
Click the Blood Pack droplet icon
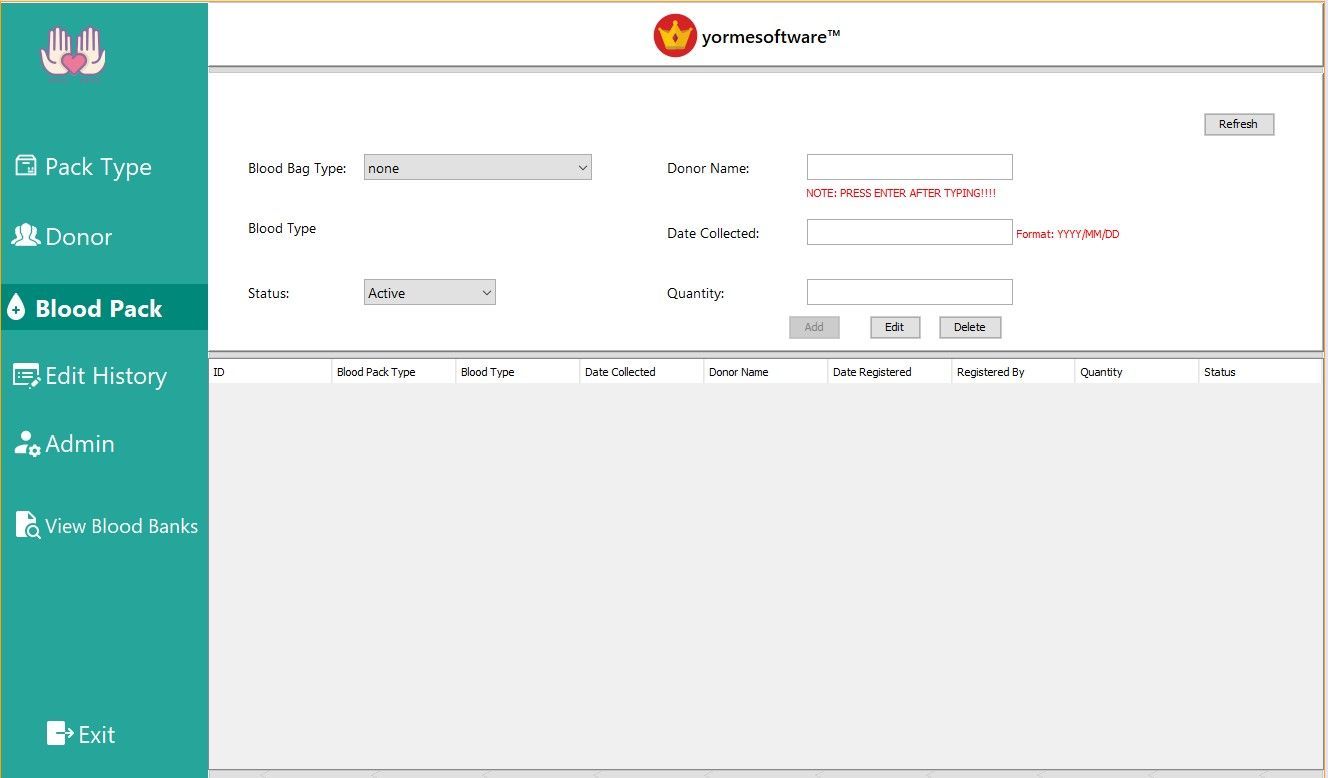tap(16, 308)
